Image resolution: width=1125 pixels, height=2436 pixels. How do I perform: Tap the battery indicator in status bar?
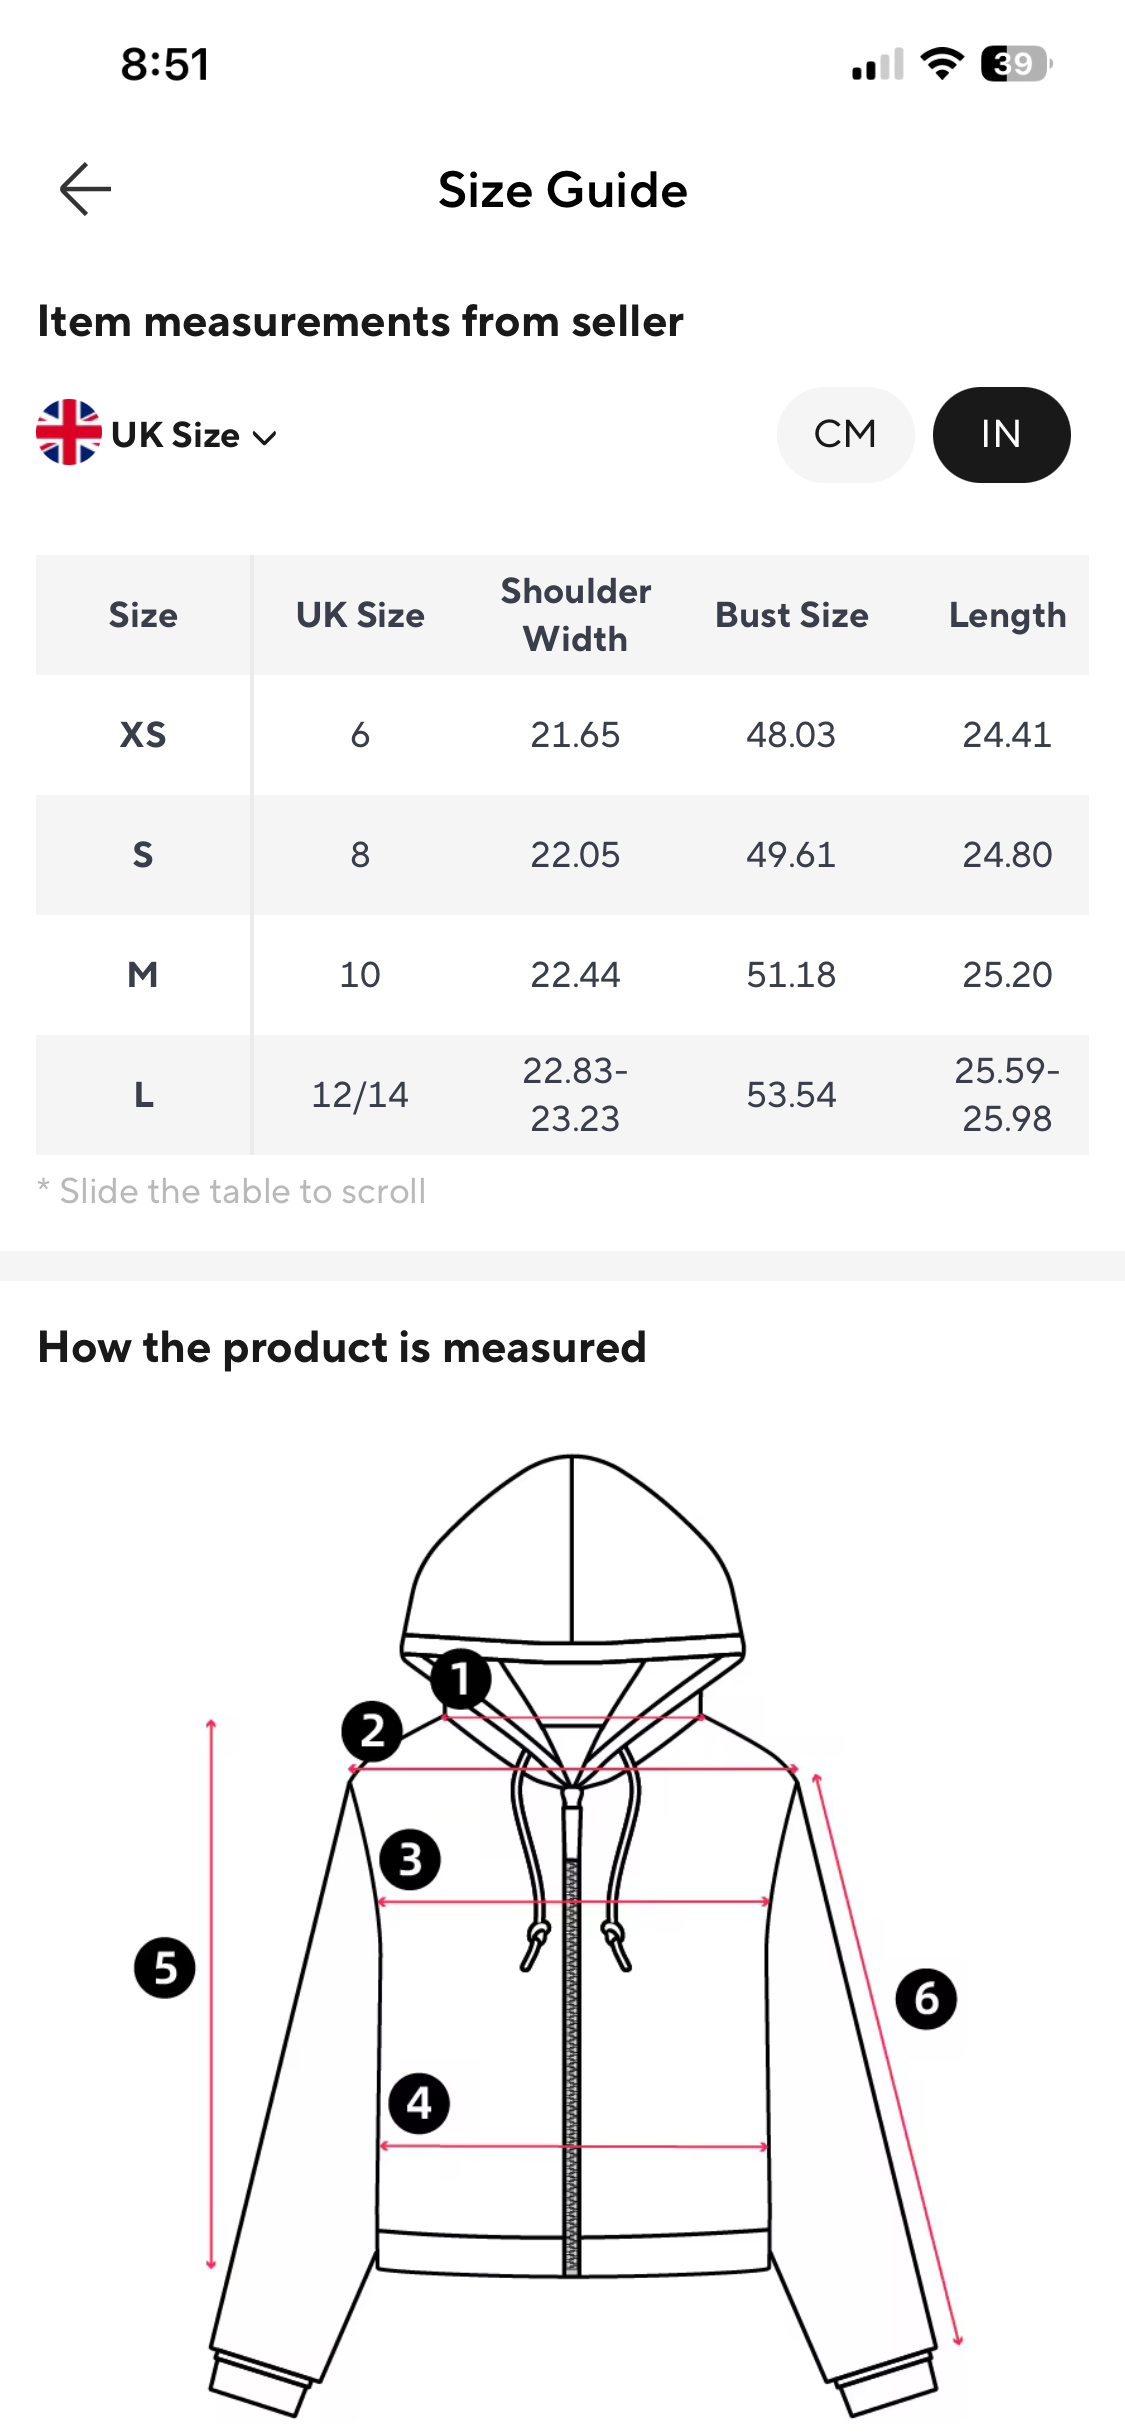[1016, 64]
